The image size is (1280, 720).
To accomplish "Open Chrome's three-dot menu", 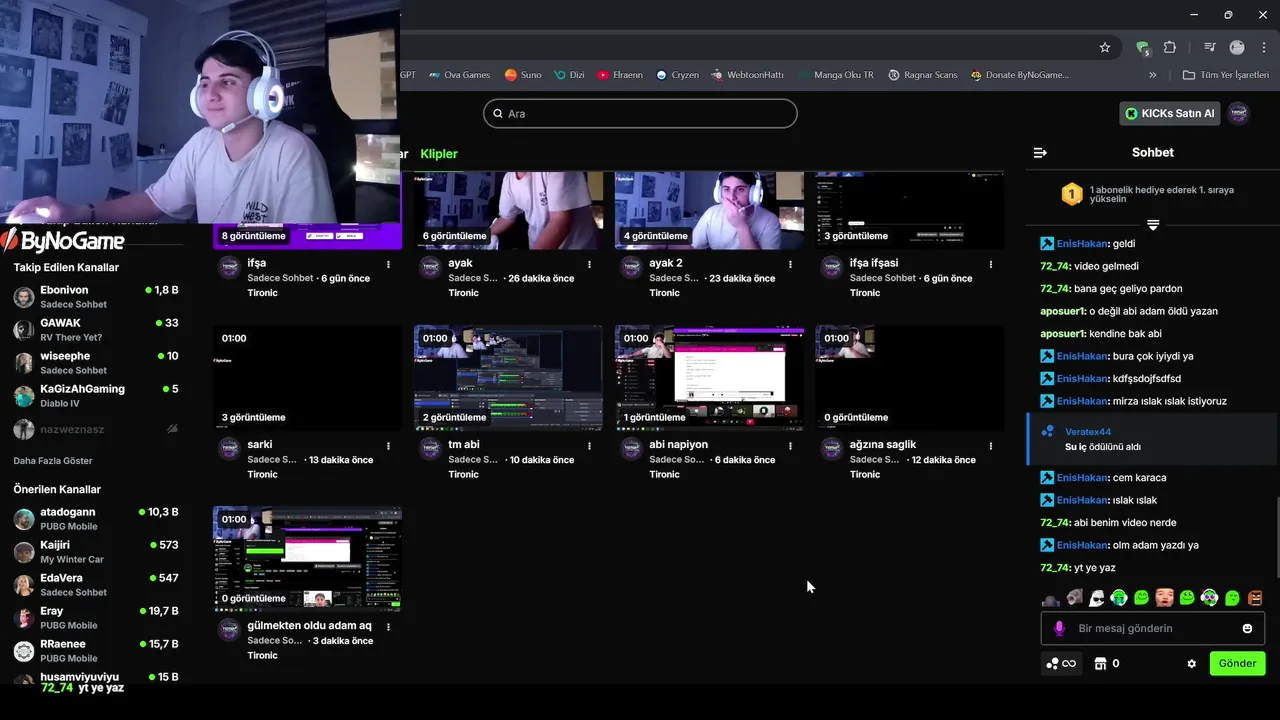I will [x=1263, y=47].
